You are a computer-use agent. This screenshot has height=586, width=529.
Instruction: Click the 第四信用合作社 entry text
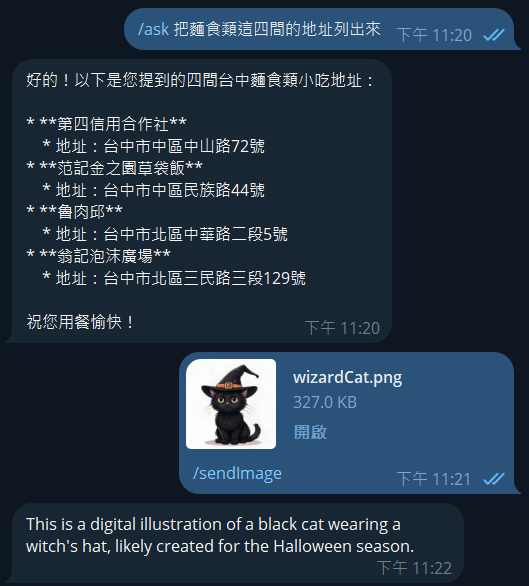coord(113,124)
